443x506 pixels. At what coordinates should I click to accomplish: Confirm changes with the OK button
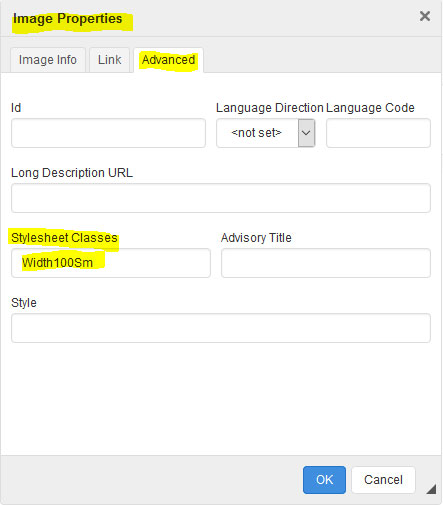click(x=324, y=480)
